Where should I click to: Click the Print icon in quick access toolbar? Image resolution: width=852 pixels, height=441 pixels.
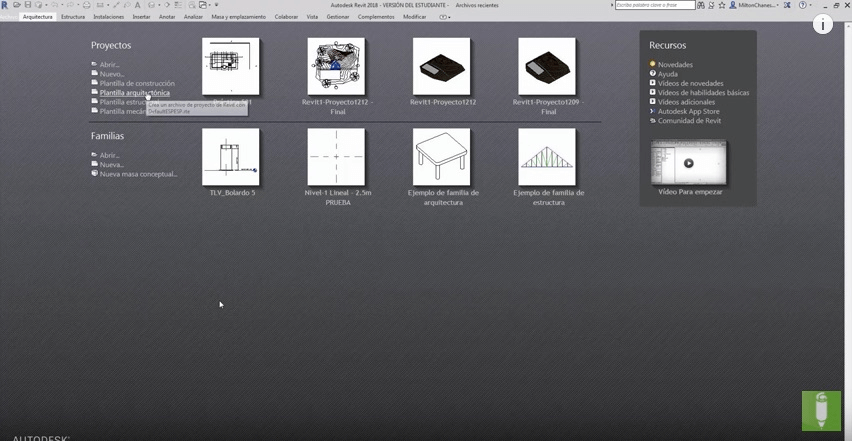point(86,5)
